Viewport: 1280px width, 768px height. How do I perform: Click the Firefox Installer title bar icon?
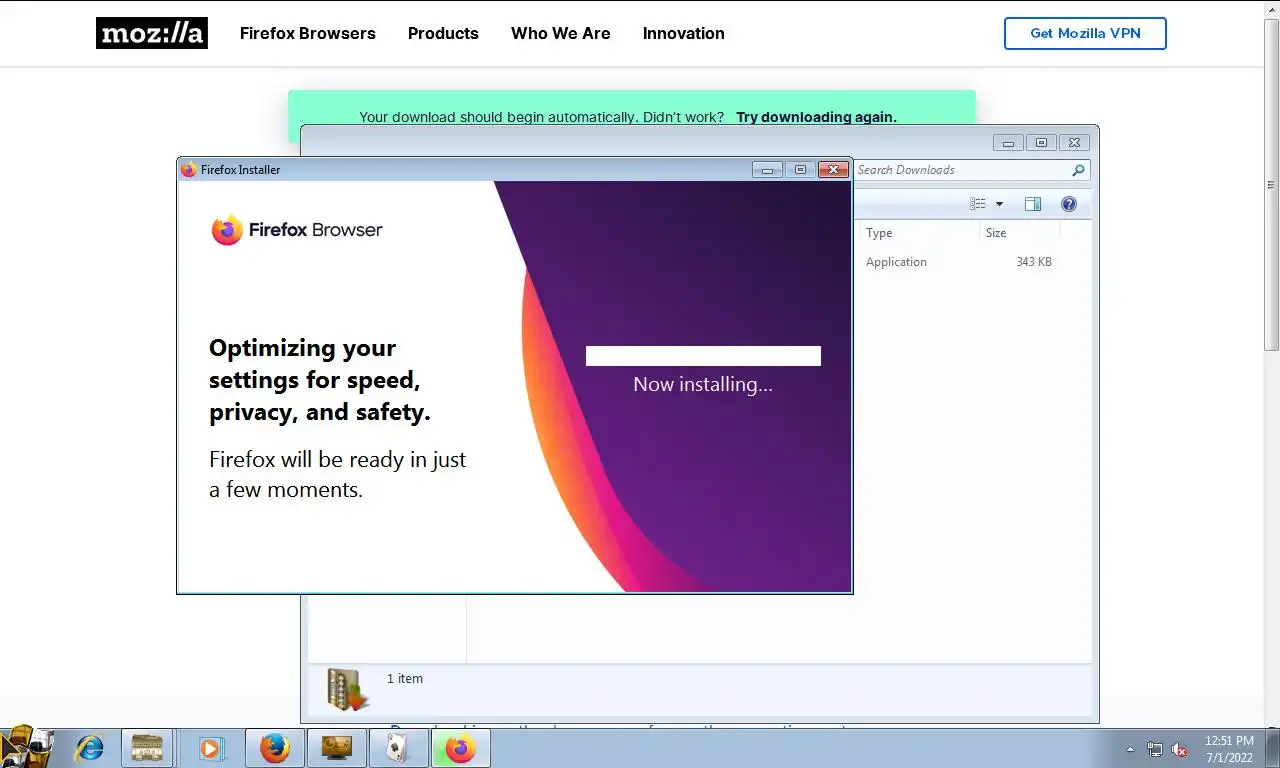tap(188, 170)
